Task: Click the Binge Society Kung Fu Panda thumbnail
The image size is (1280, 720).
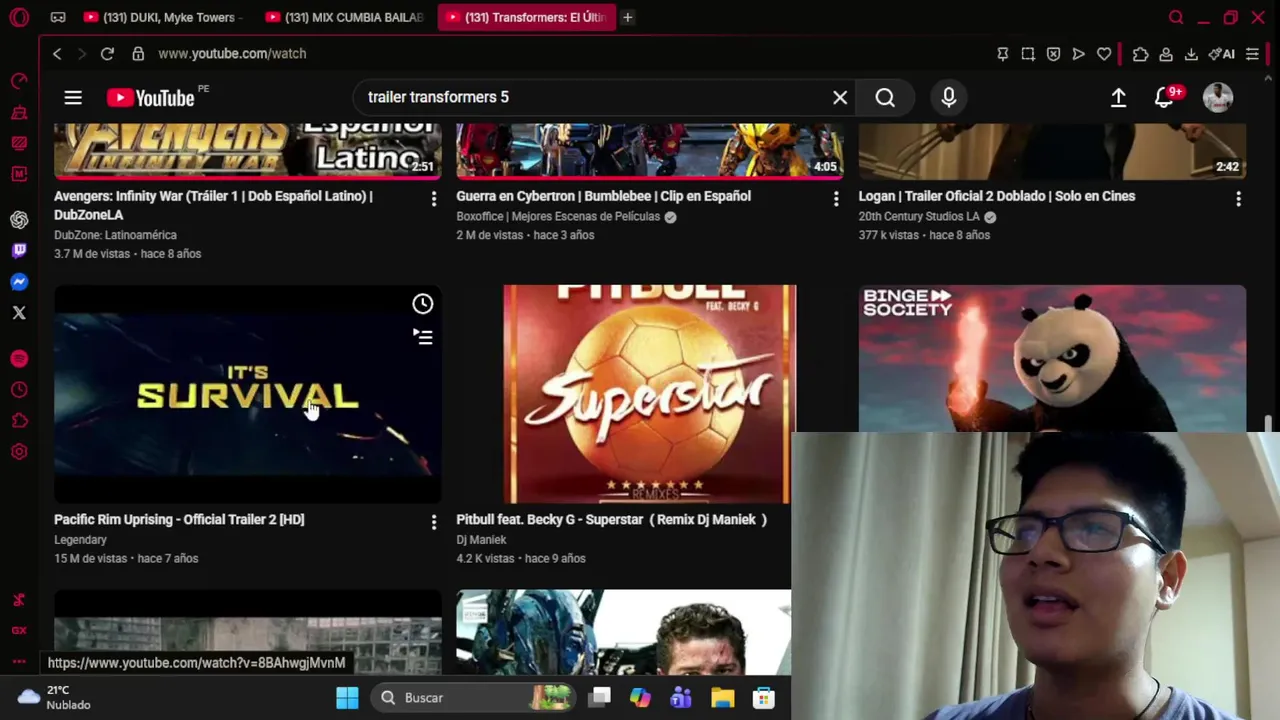Action: pyautogui.click(x=1052, y=358)
